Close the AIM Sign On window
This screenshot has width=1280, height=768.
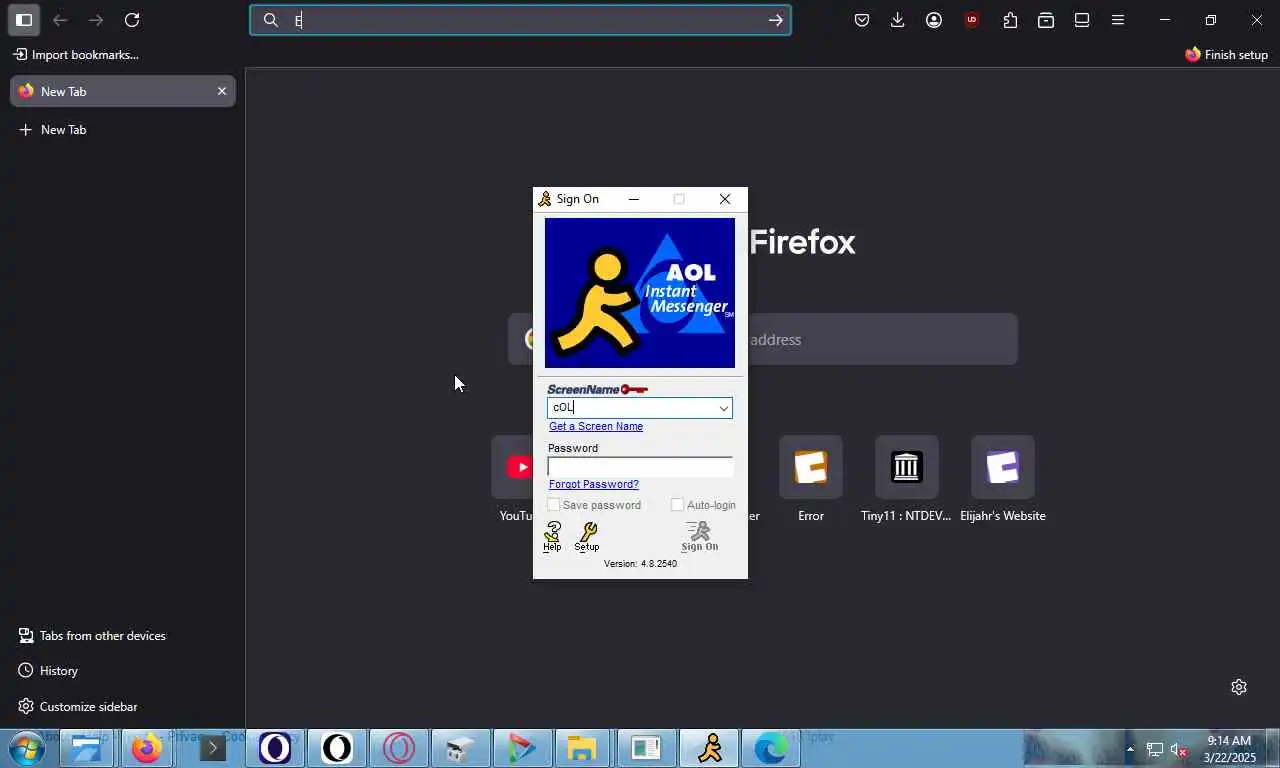[x=725, y=199]
